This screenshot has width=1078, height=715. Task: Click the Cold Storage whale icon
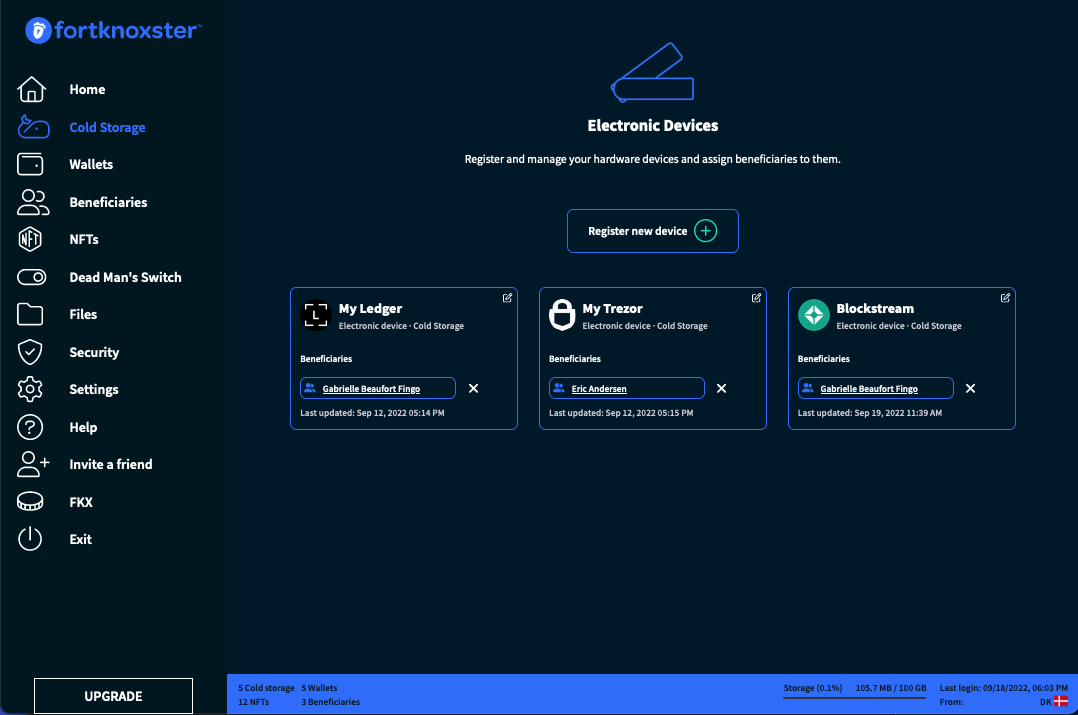click(33, 126)
